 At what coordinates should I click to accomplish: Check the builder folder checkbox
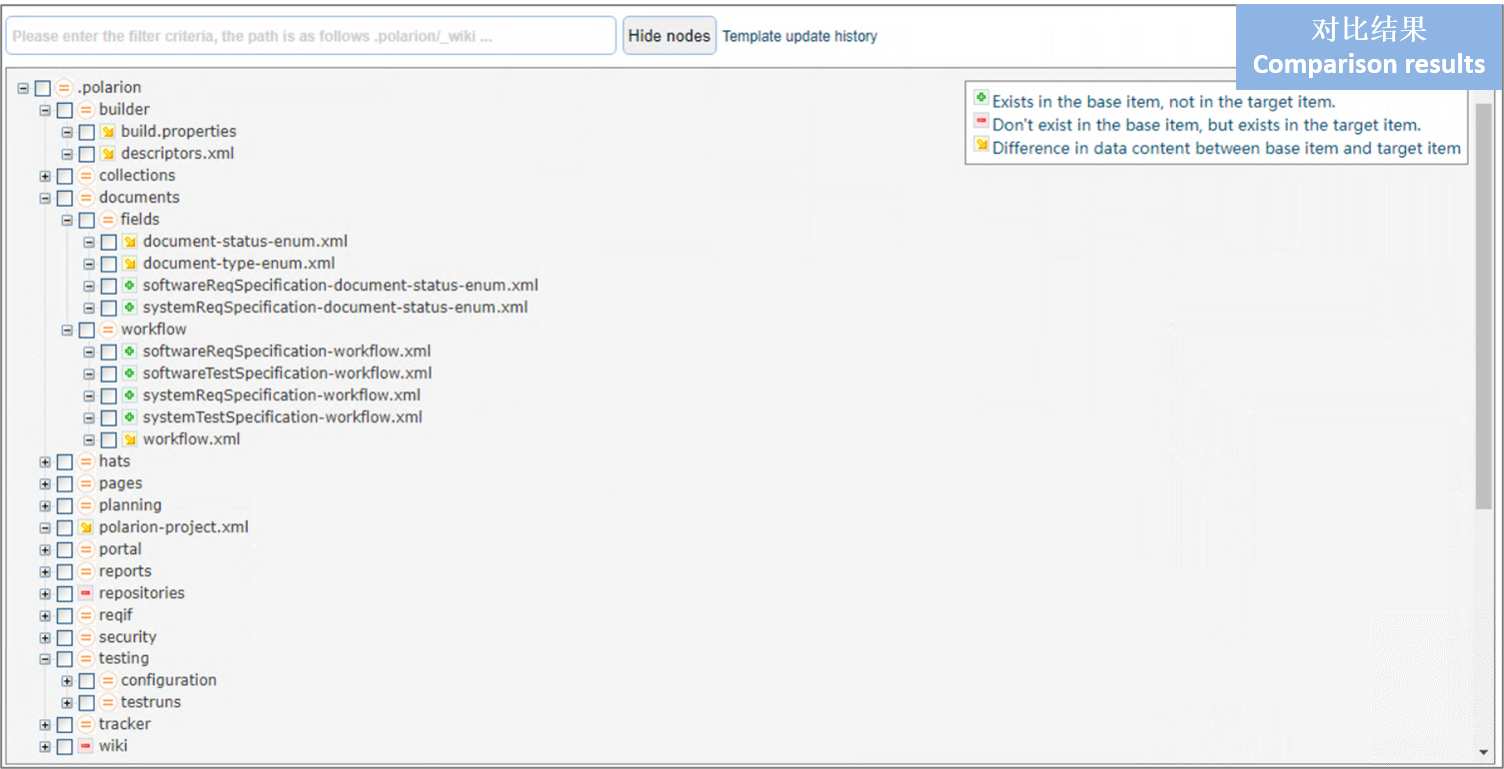coord(65,110)
